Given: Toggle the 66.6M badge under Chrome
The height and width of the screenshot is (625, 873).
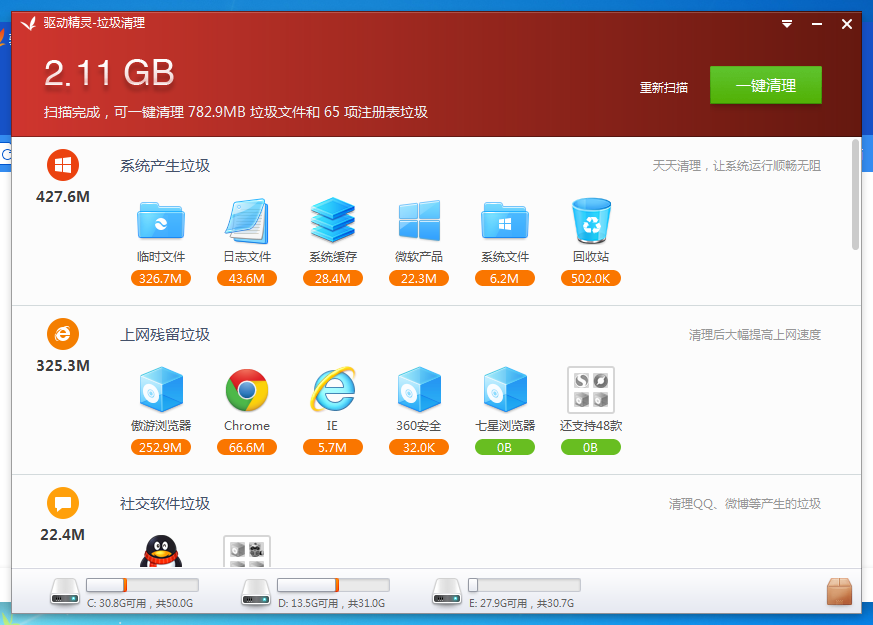Looking at the screenshot, I should pyautogui.click(x=246, y=447).
